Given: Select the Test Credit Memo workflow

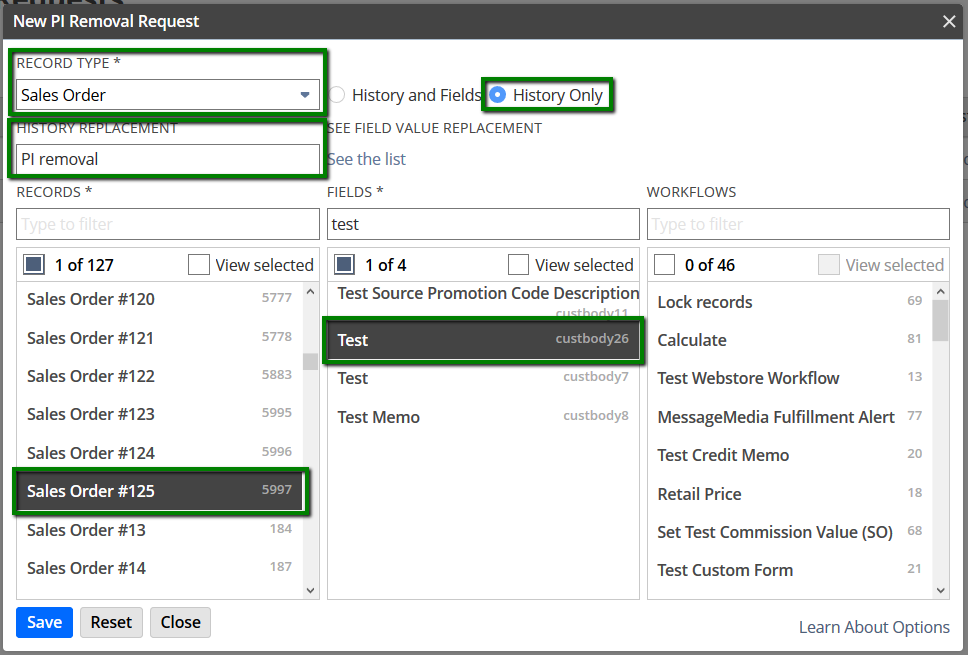Looking at the screenshot, I should [790, 455].
